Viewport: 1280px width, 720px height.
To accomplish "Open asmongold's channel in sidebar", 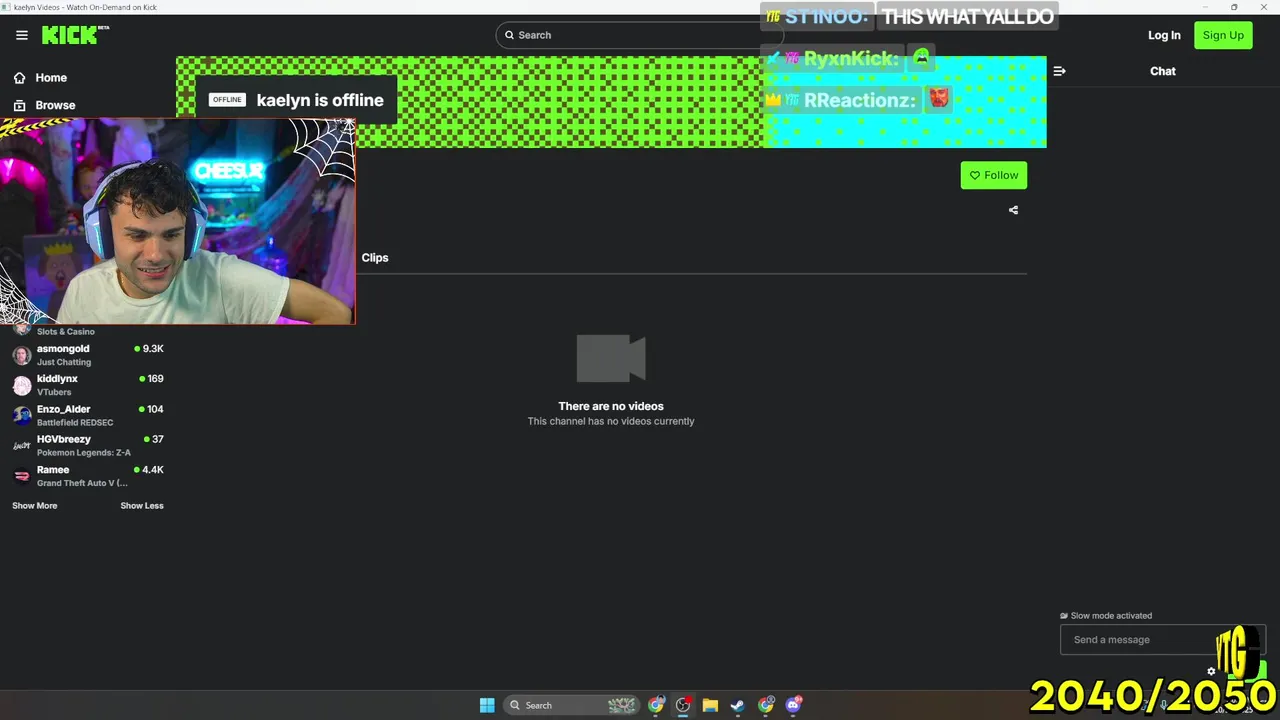I will pos(87,355).
